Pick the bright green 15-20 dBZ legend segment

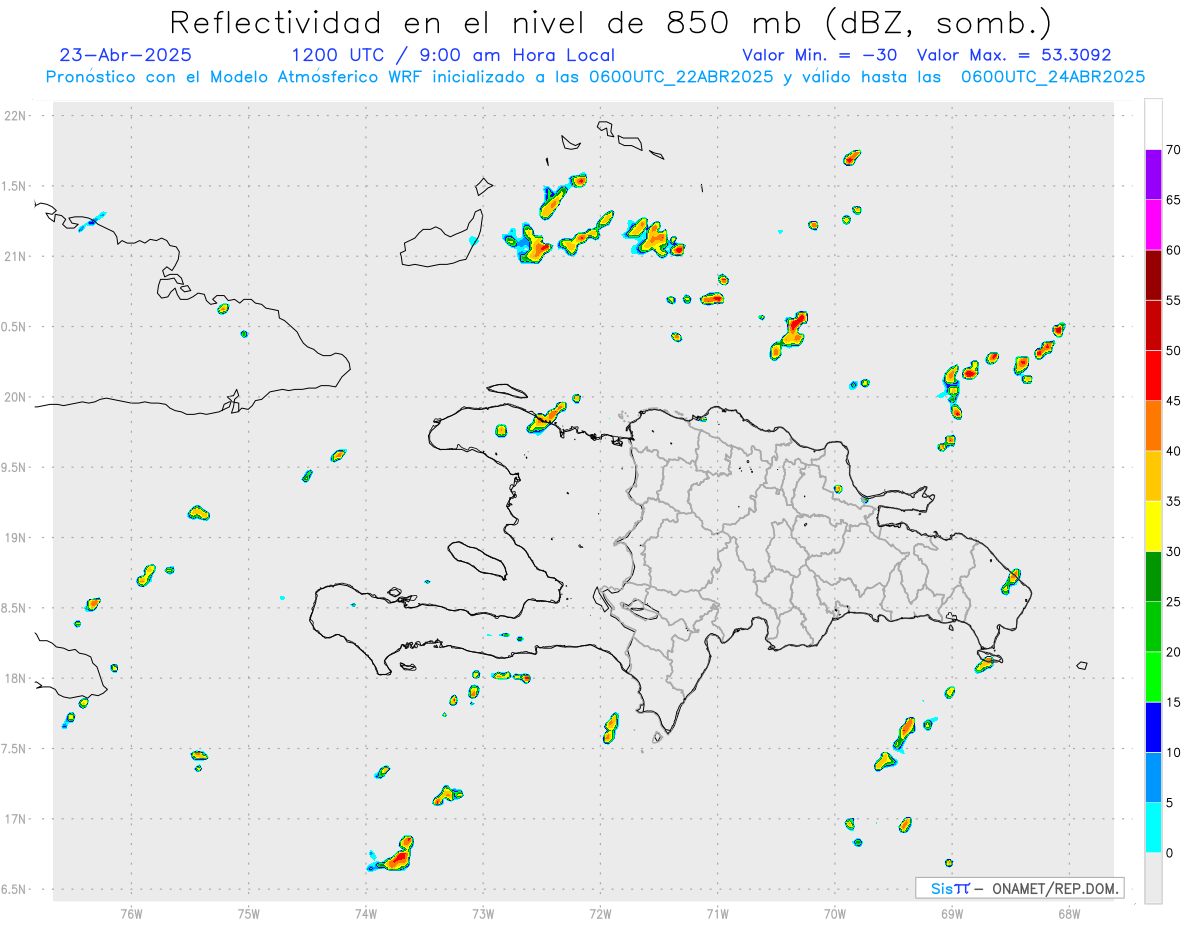click(1153, 677)
